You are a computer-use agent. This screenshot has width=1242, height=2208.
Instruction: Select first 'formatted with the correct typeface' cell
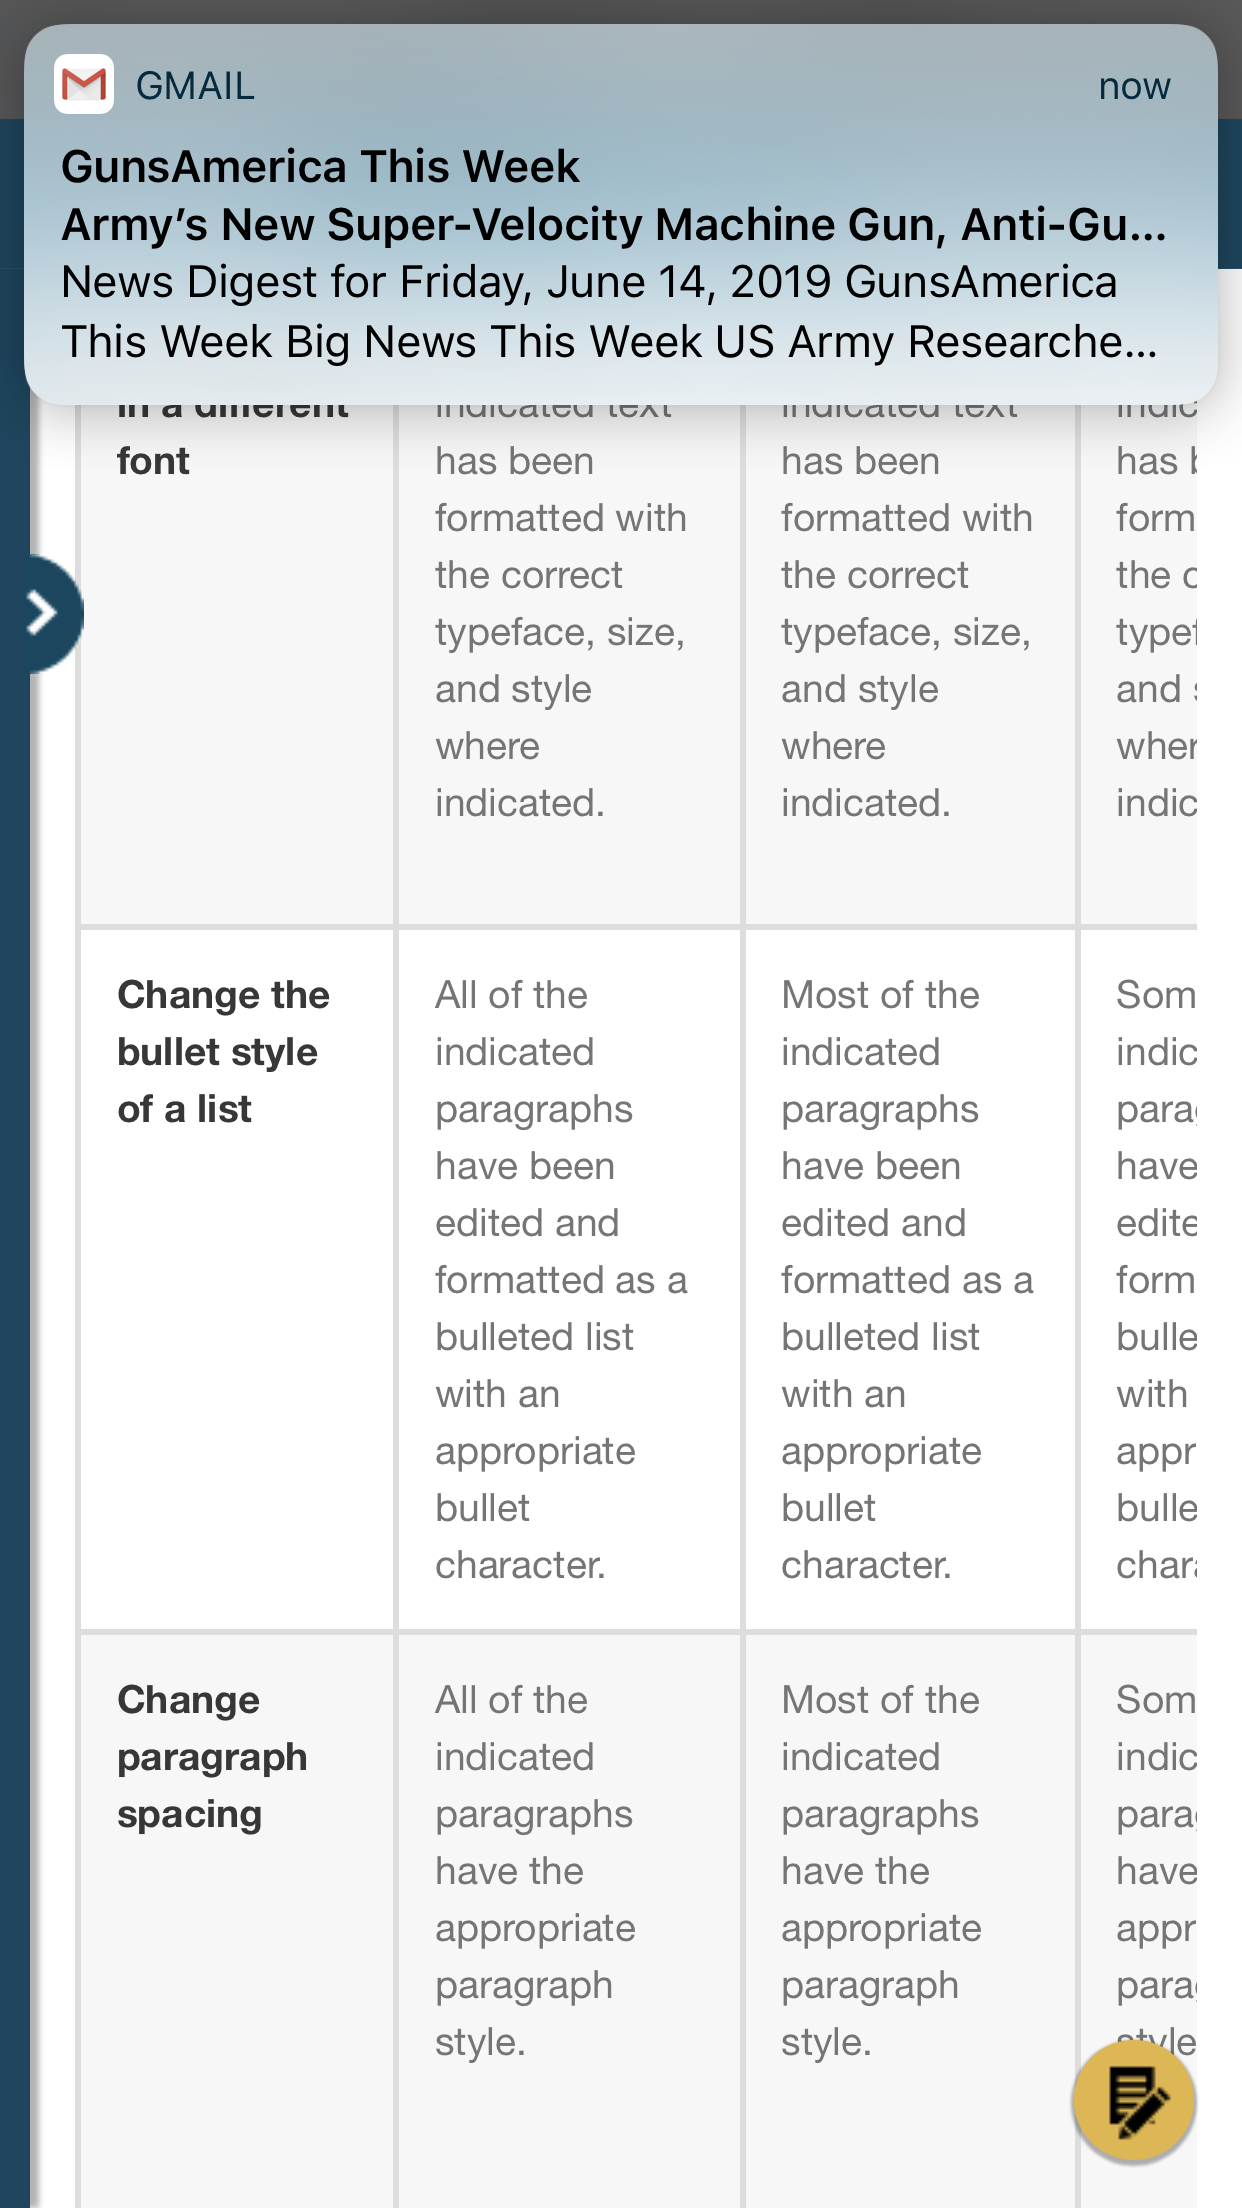click(x=569, y=660)
